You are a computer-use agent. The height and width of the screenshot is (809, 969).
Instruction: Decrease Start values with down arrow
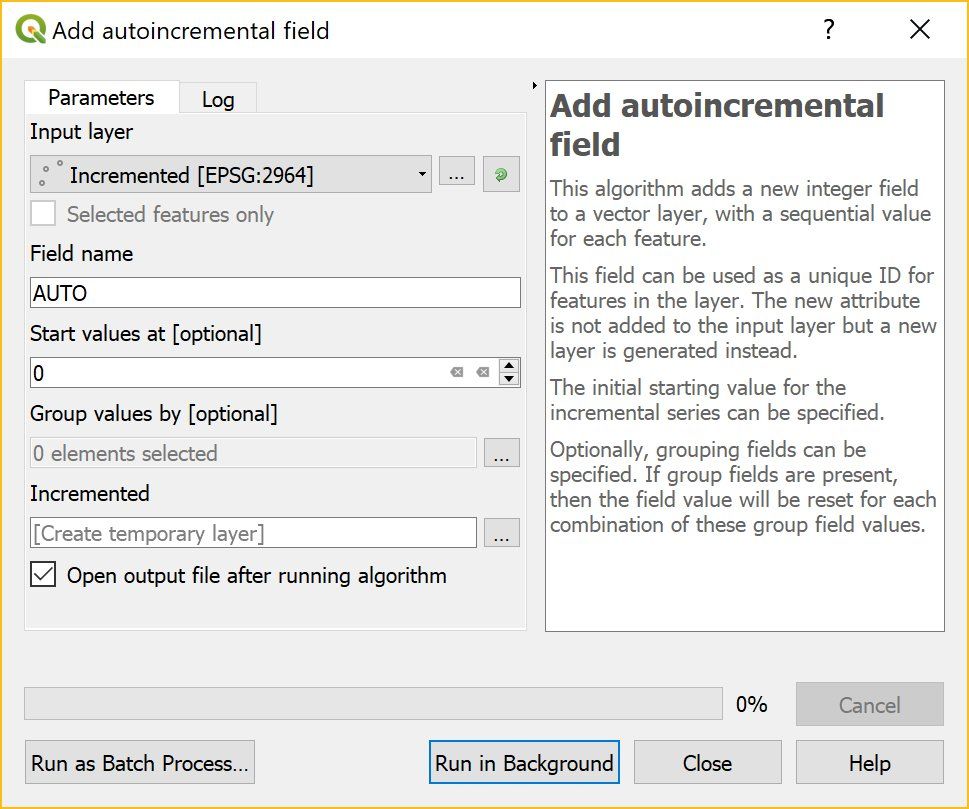click(x=509, y=379)
